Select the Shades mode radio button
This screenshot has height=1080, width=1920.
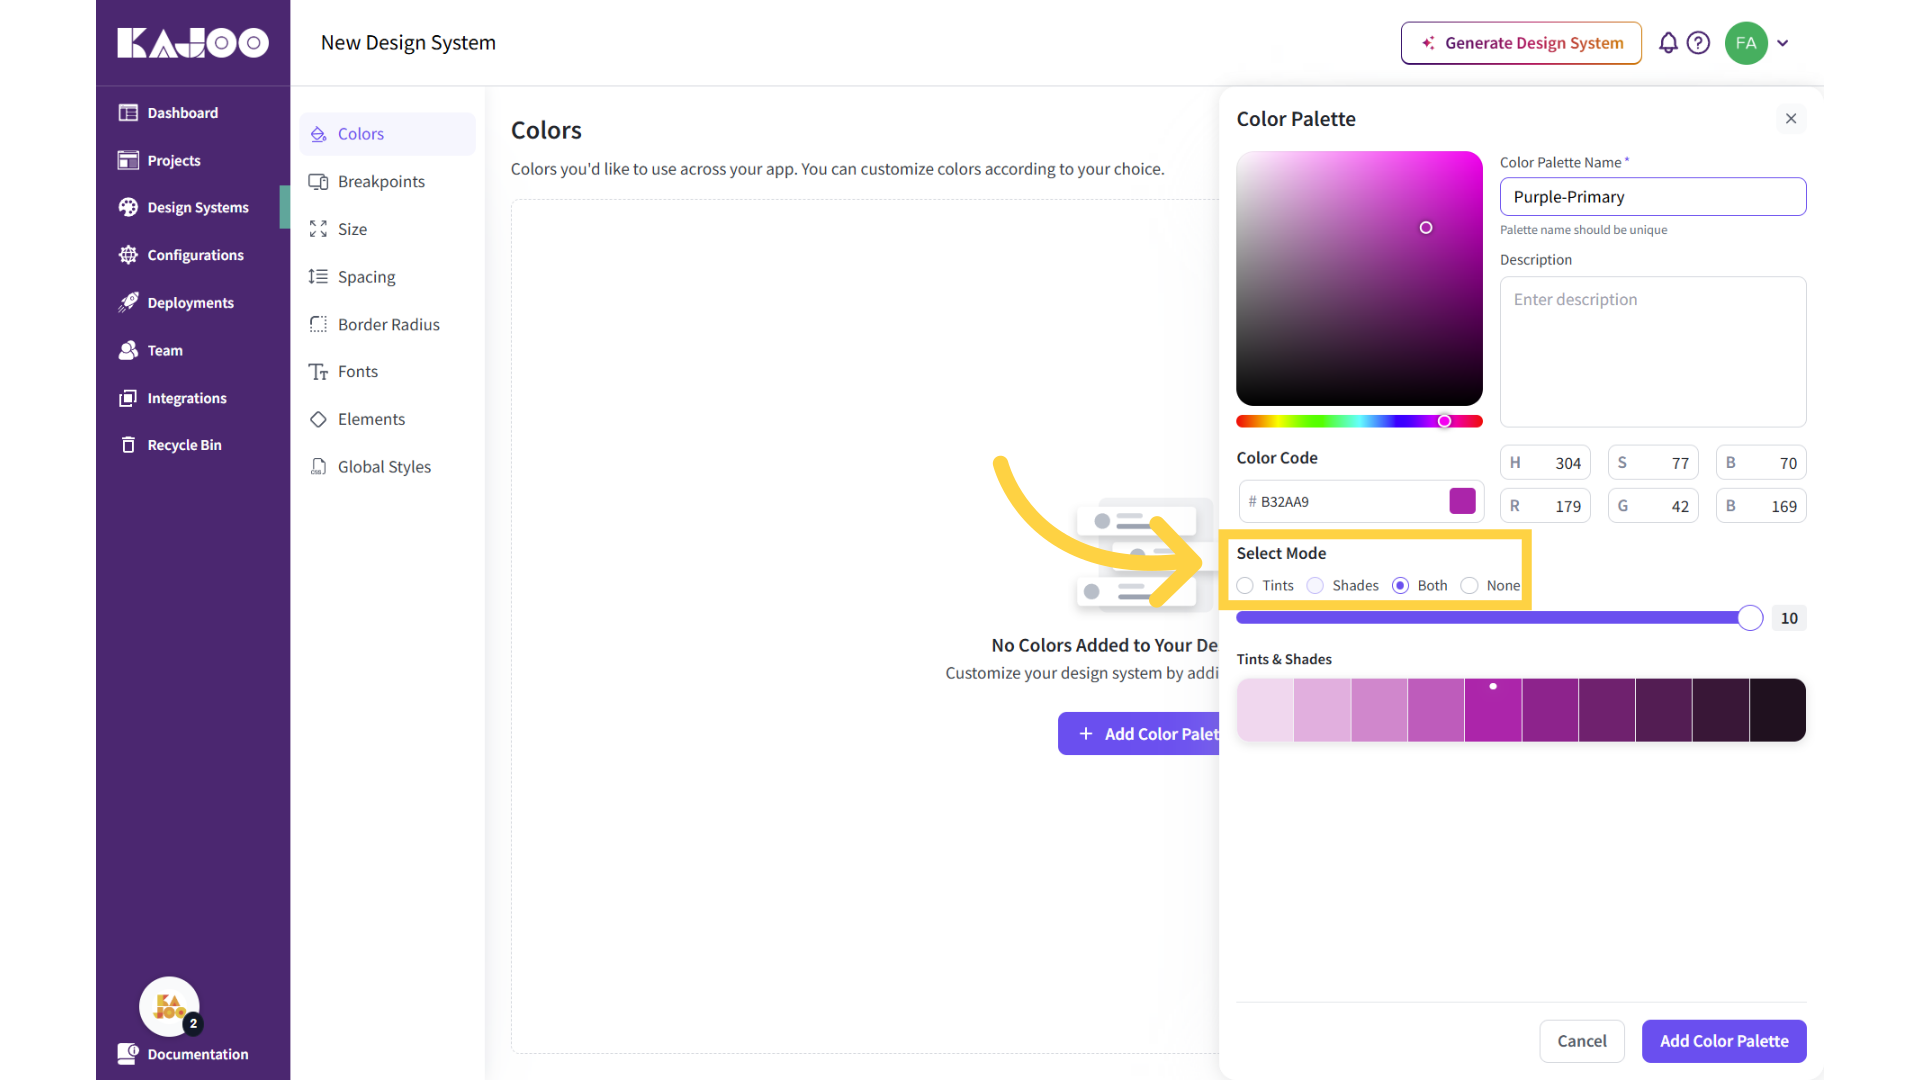(x=1315, y=585)
